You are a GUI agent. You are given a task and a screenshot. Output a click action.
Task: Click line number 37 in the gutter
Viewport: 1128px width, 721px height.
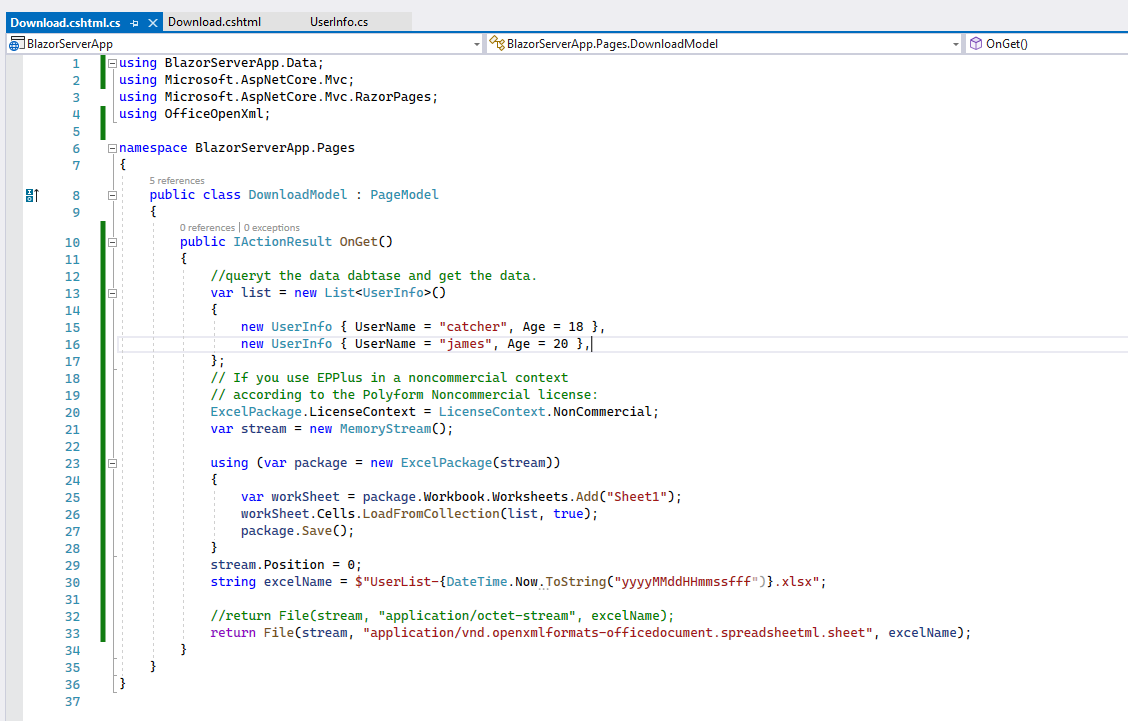pos(72,701)
